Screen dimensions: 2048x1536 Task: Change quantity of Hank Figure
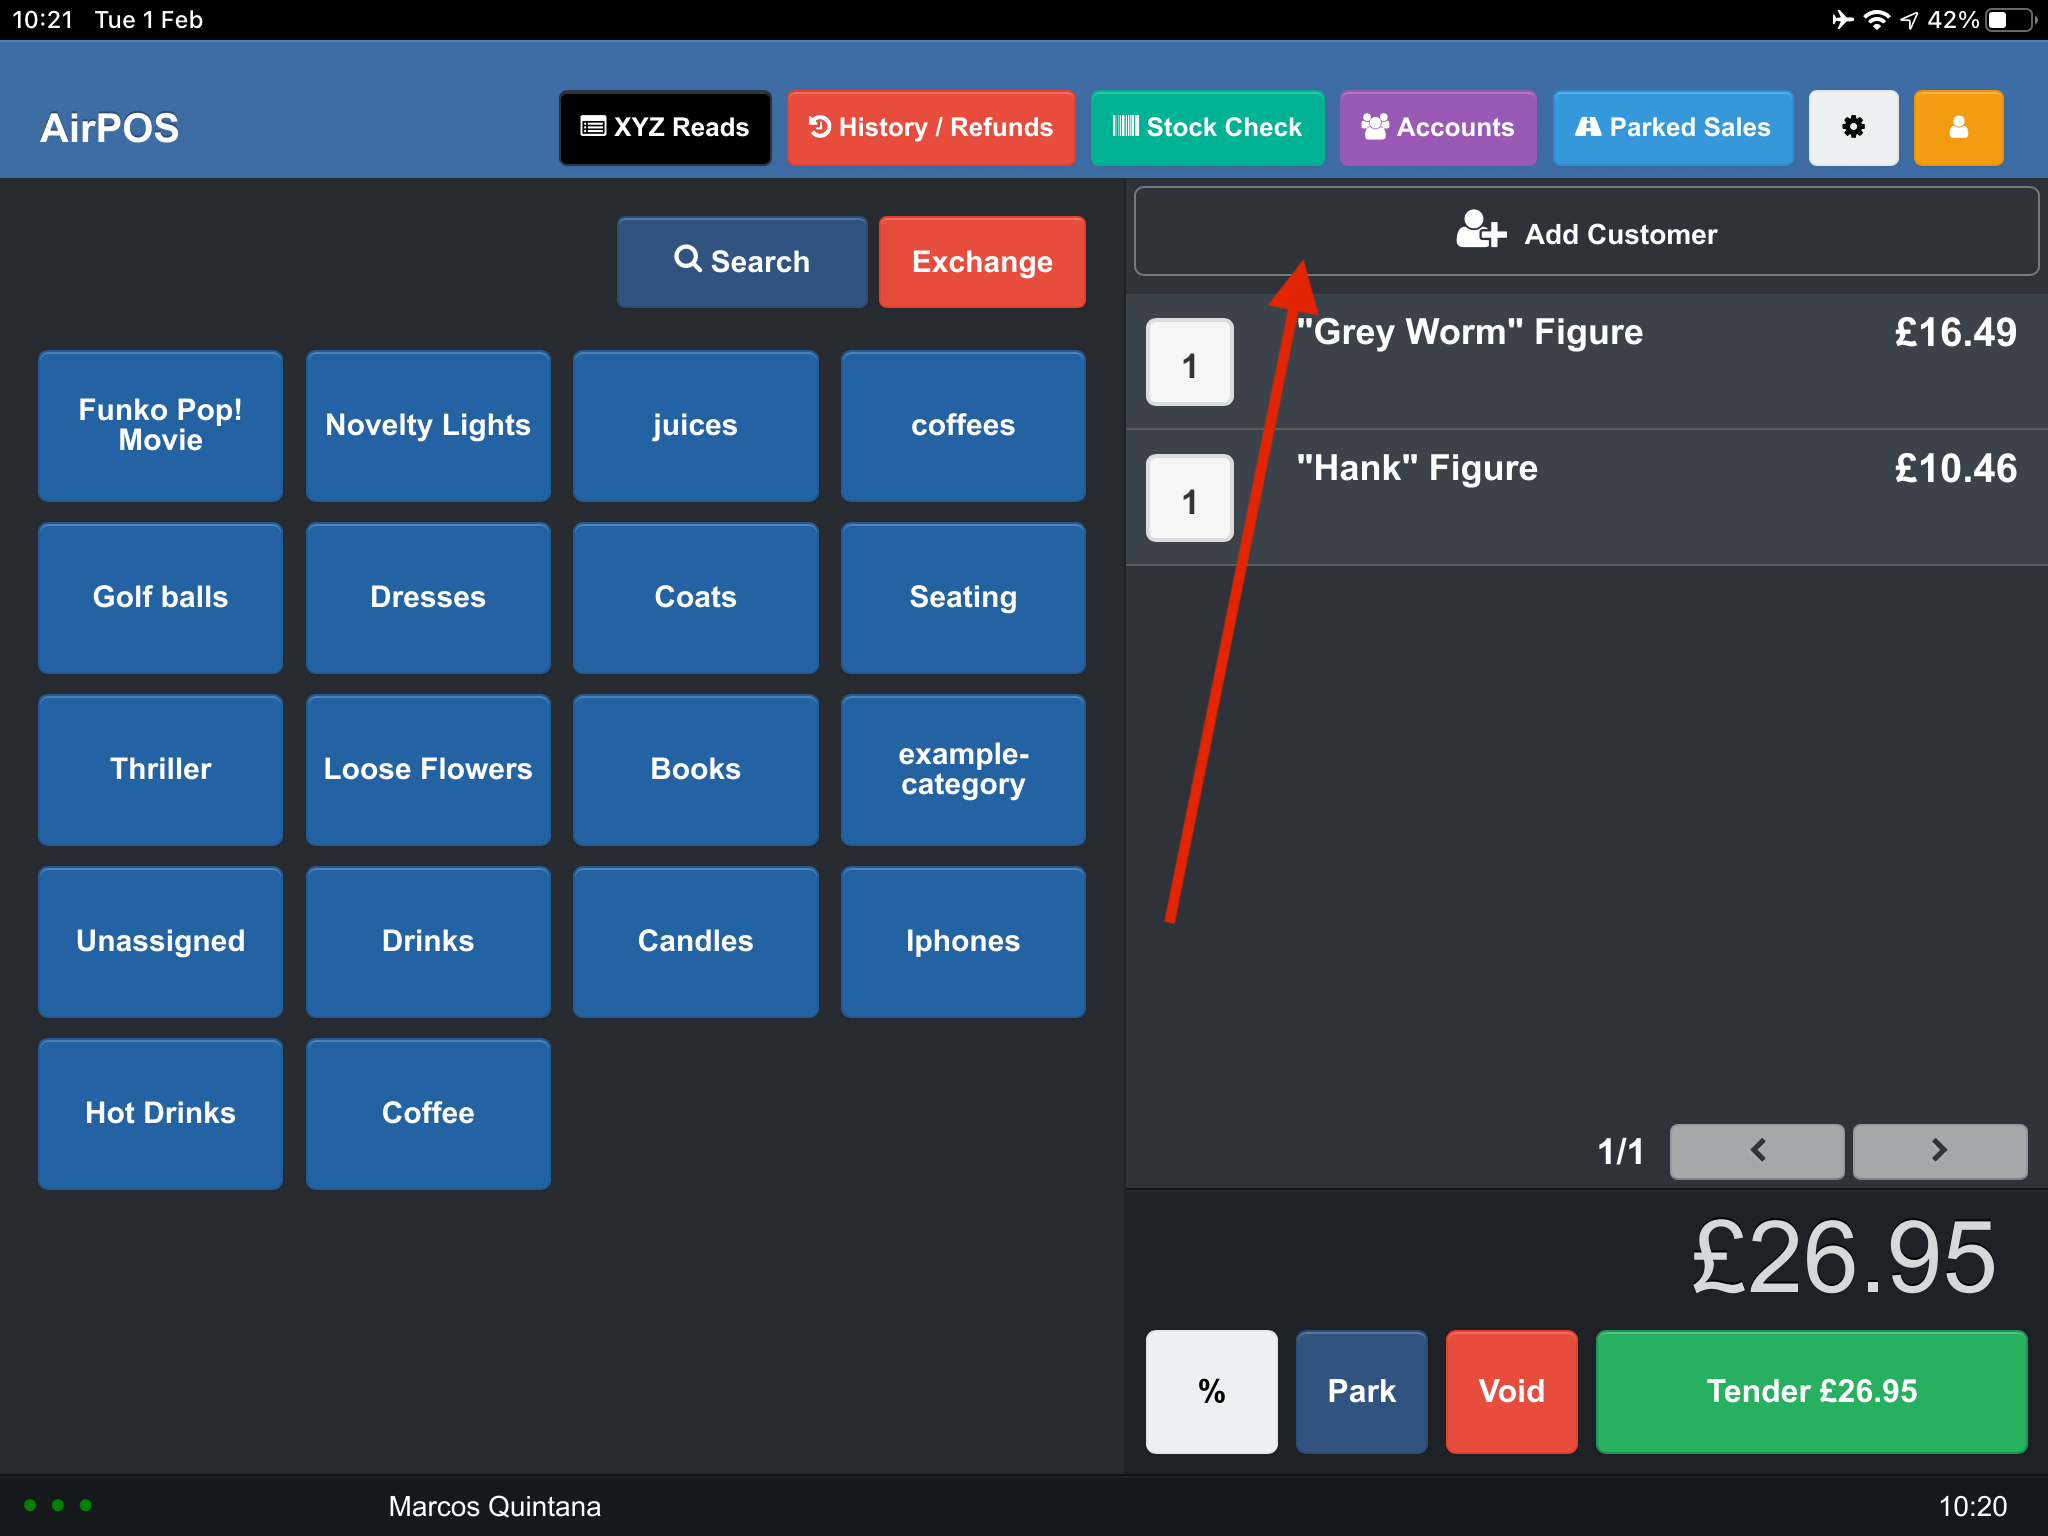click(1189, 499)
